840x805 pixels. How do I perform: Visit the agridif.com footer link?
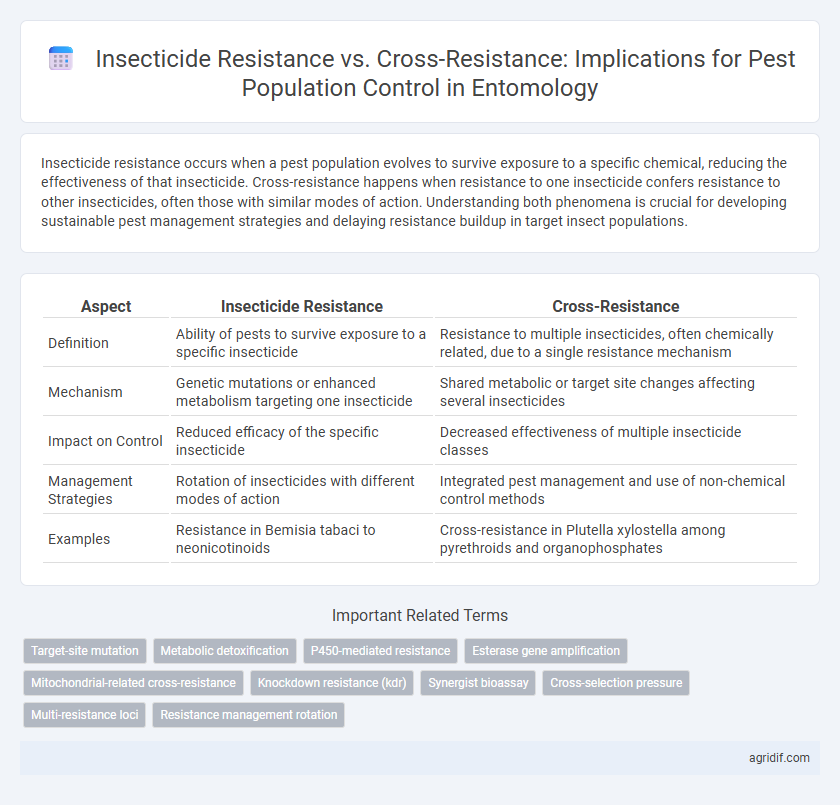pos(779,758)
